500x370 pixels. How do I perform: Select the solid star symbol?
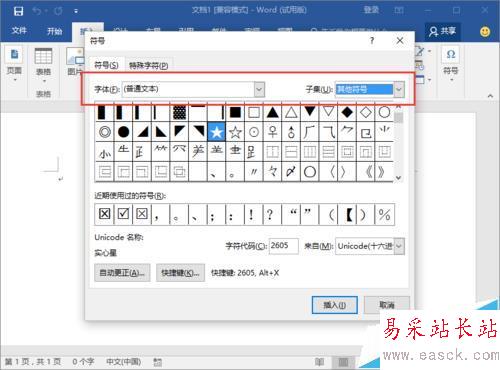(216, 132)
